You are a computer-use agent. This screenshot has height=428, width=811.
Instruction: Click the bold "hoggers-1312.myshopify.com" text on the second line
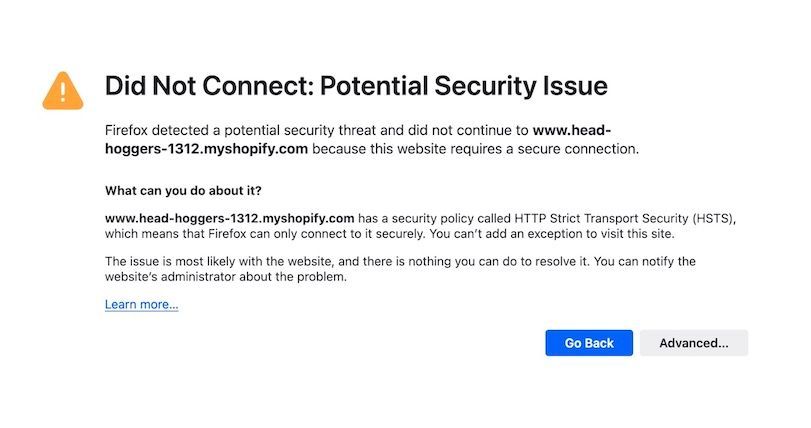(206, 149)
